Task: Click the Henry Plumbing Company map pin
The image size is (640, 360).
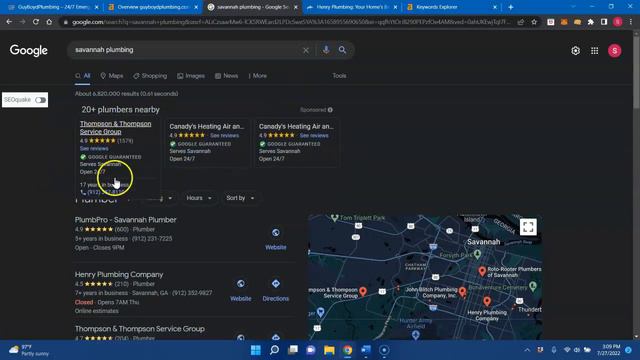Action: tap(487, 302)
